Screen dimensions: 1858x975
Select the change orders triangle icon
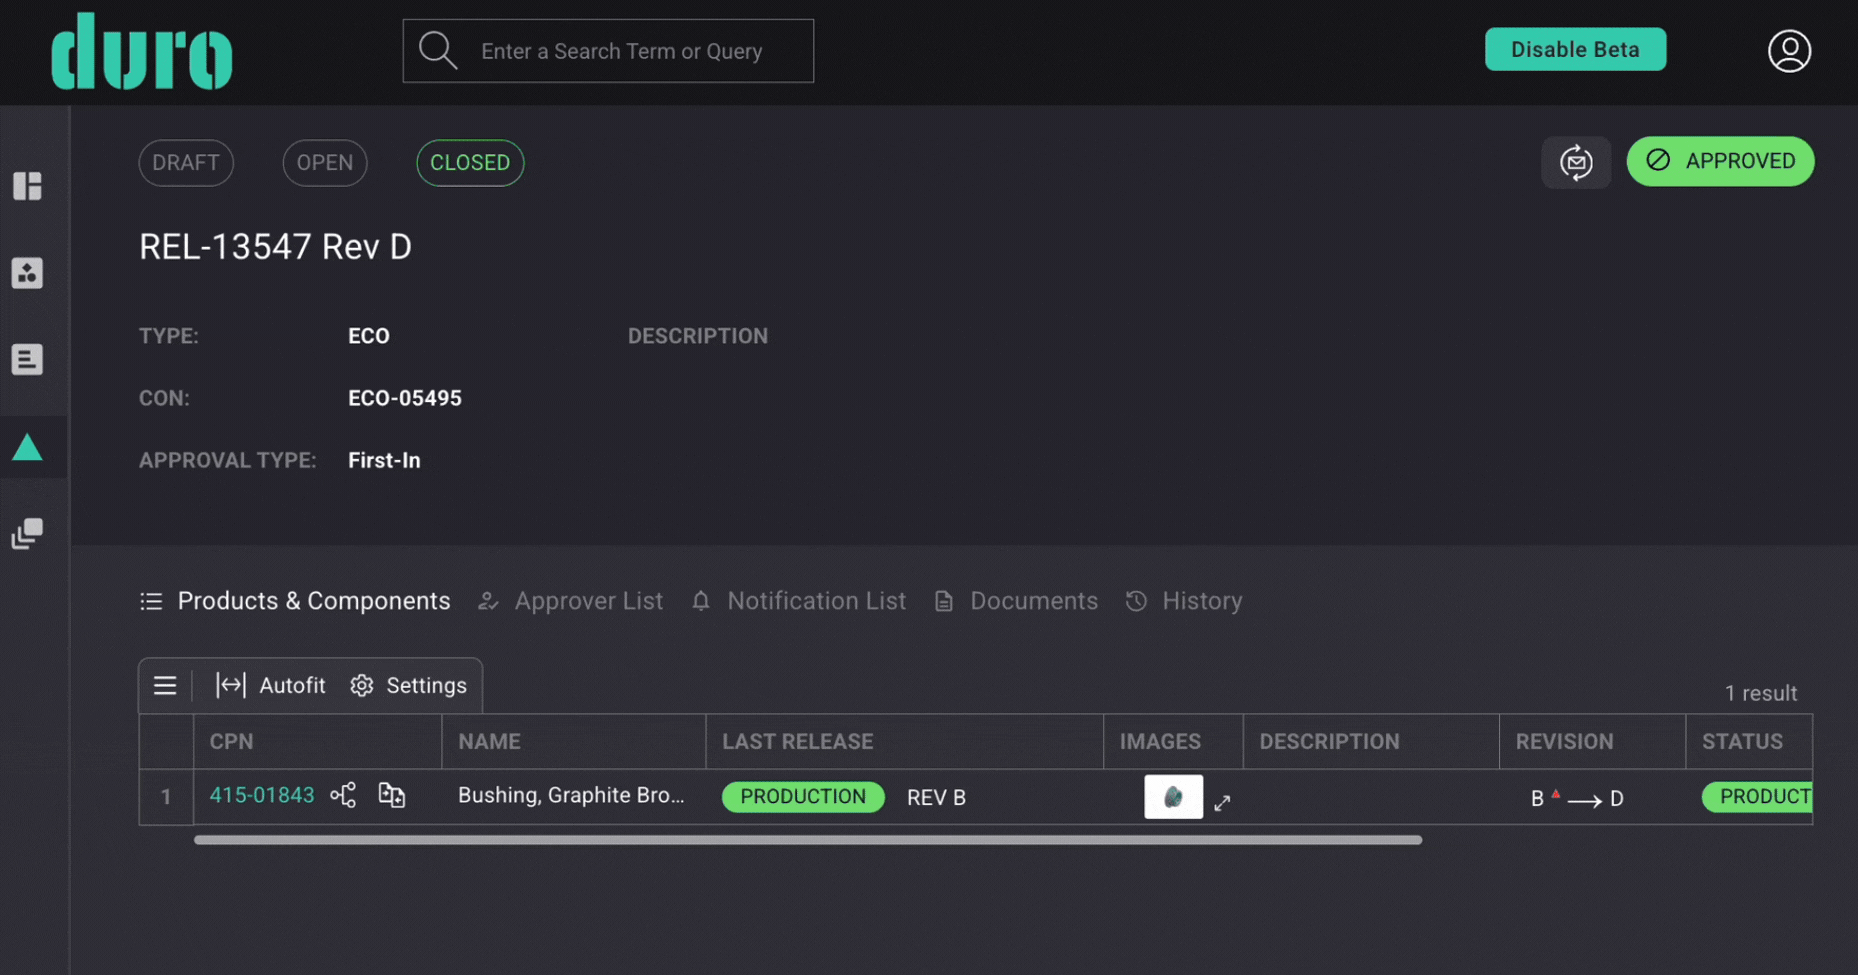pyautogui.click(x=28, y=447)
